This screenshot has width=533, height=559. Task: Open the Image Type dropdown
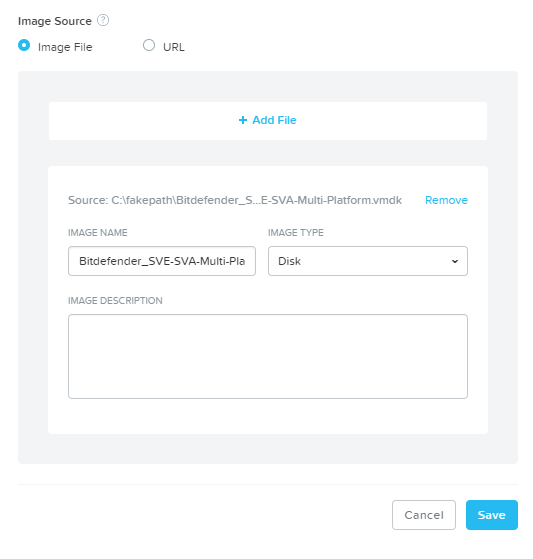click(368, 261)
